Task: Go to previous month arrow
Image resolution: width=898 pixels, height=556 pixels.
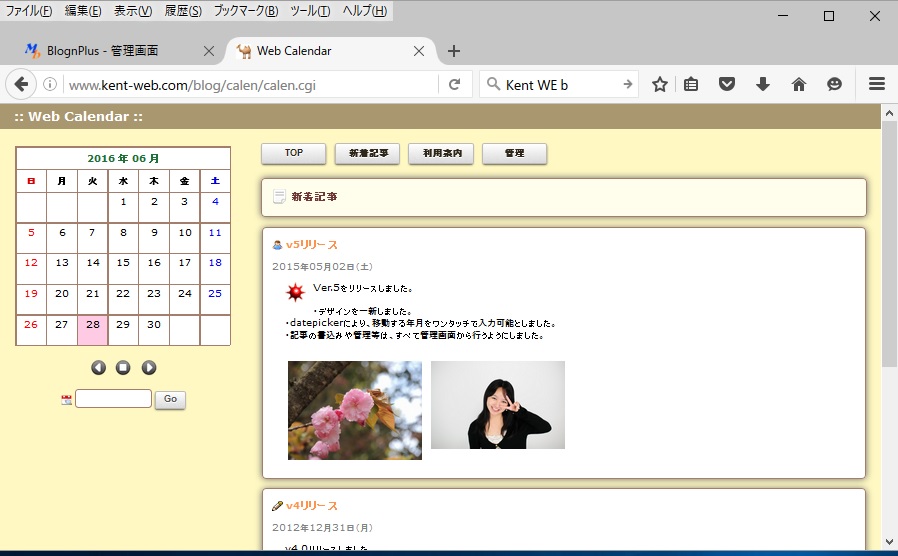Action: (x=99, y=368)
